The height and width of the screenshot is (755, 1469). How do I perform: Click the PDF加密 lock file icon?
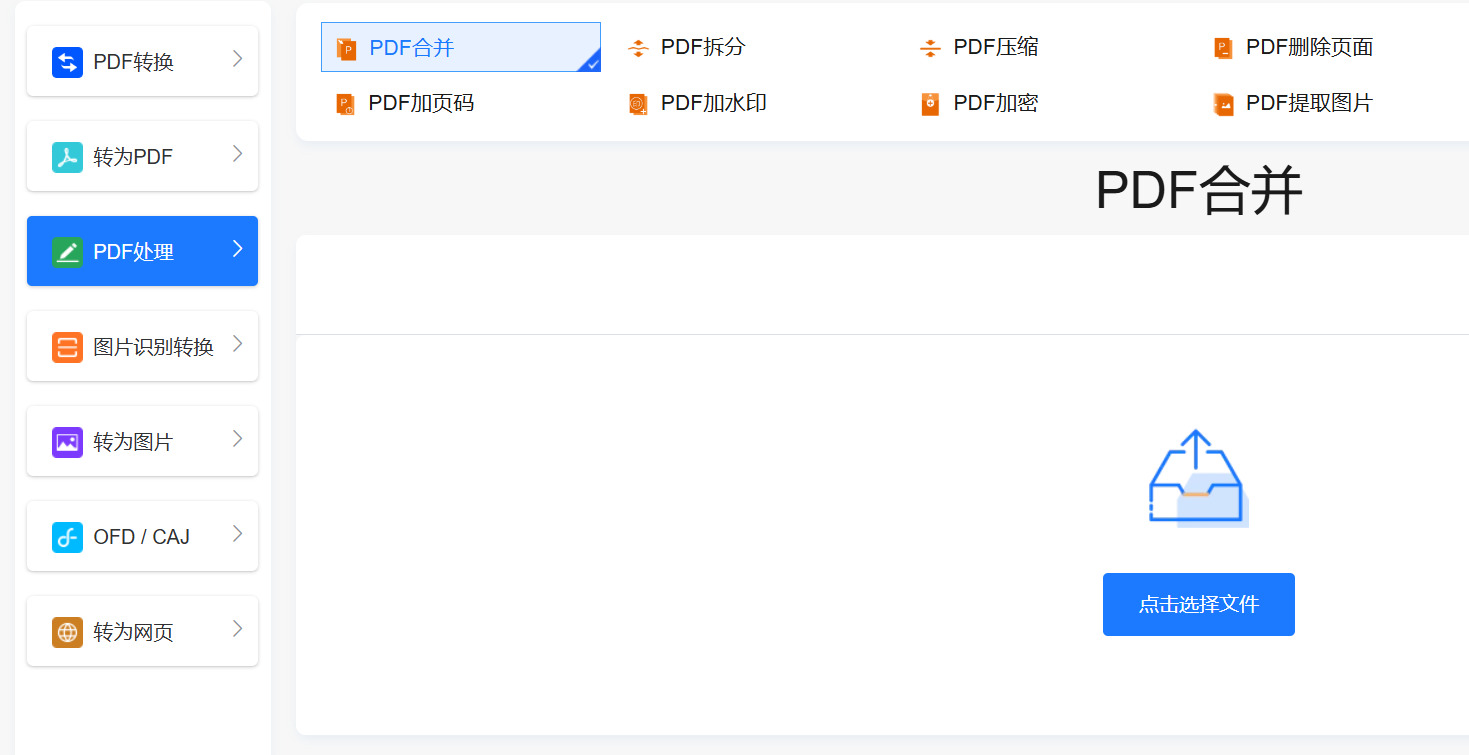(930, 104)
